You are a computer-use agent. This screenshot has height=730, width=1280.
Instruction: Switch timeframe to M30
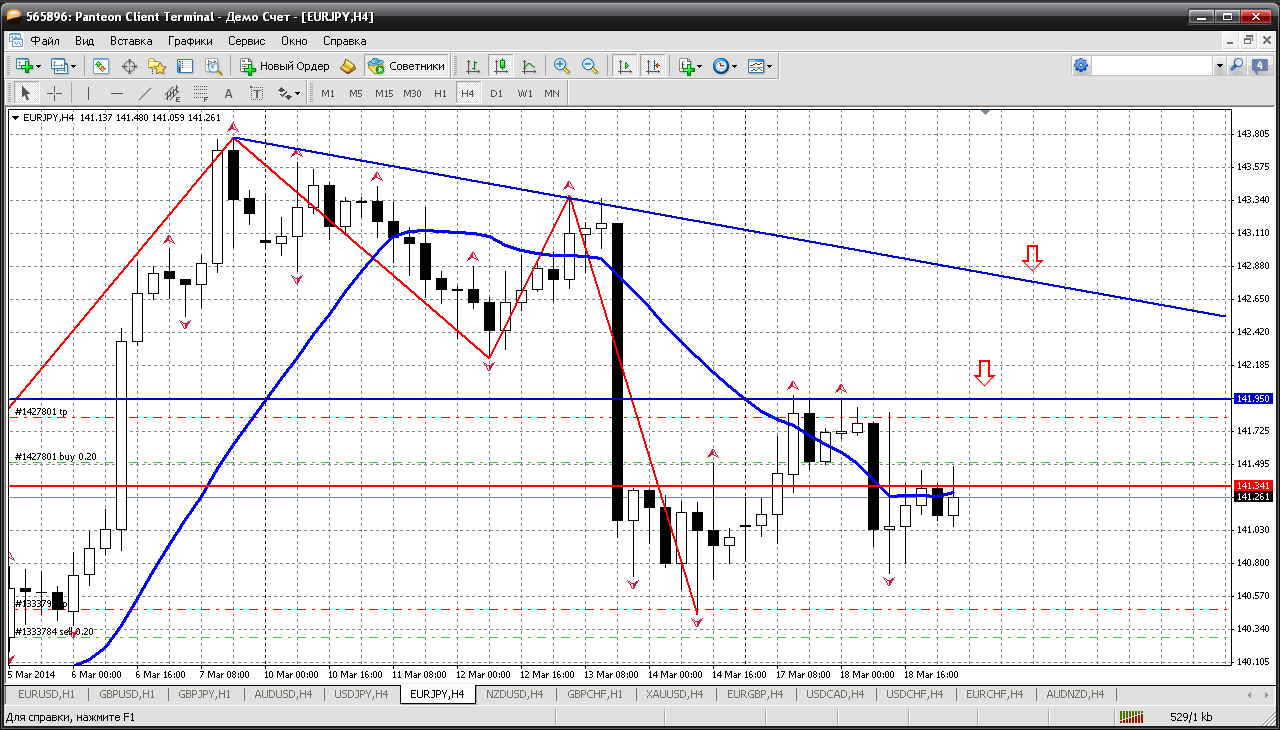(x=412, y=93)
